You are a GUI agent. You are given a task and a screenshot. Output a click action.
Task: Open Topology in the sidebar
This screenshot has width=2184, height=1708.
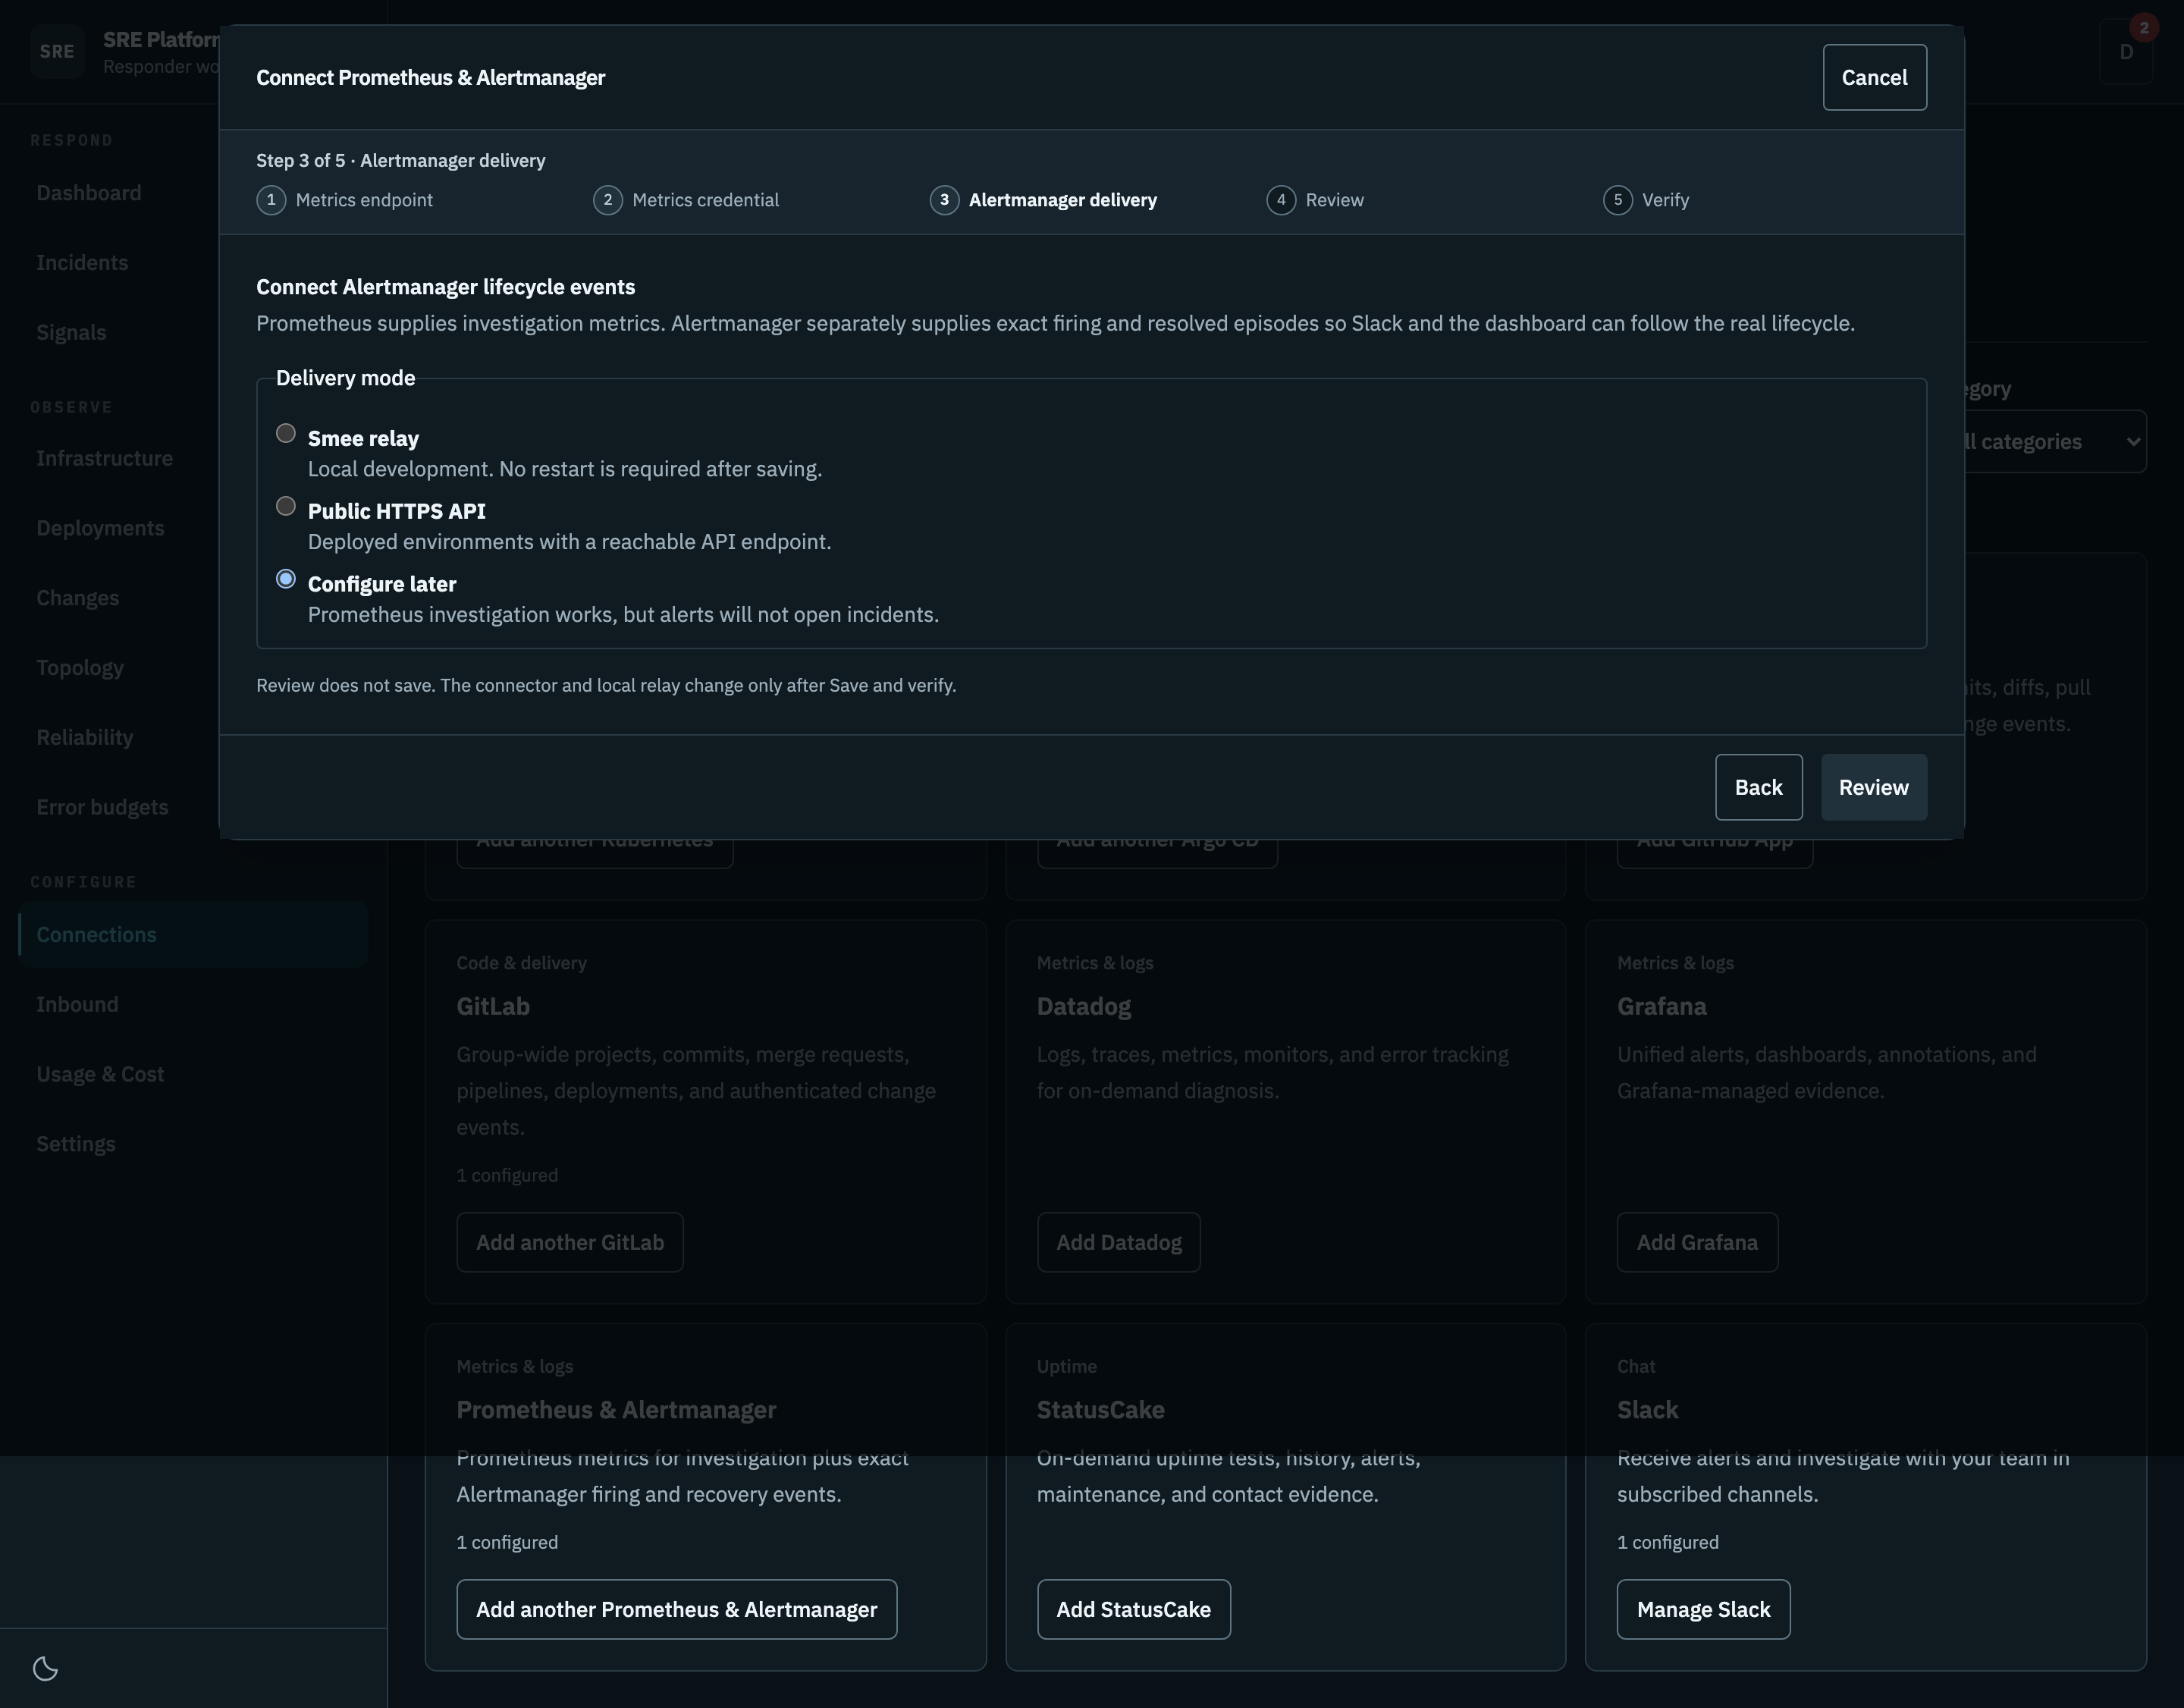coord(193,668)
